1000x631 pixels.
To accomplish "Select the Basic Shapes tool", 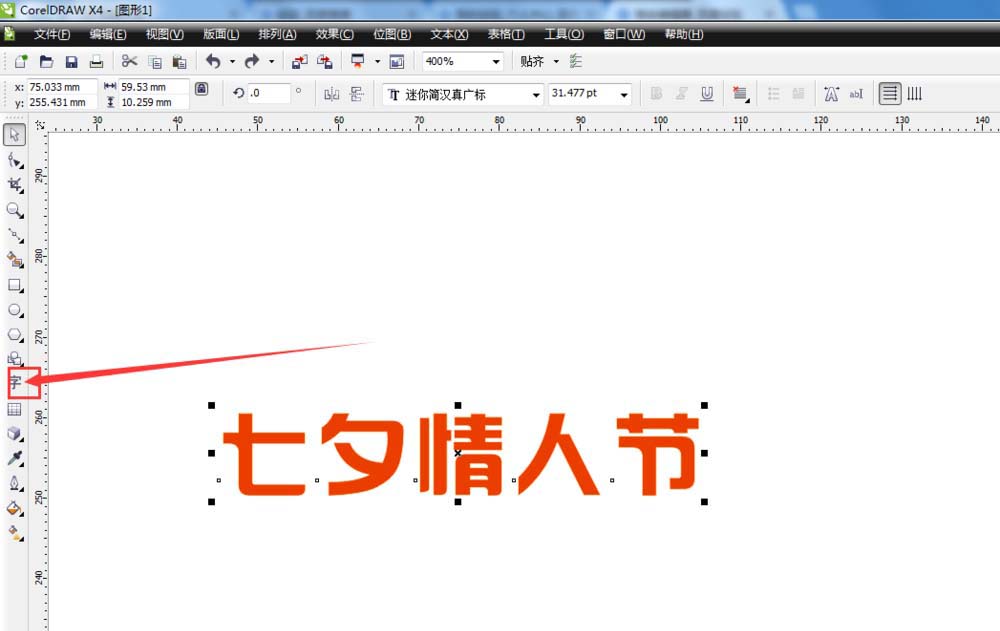I will [15, 359].
